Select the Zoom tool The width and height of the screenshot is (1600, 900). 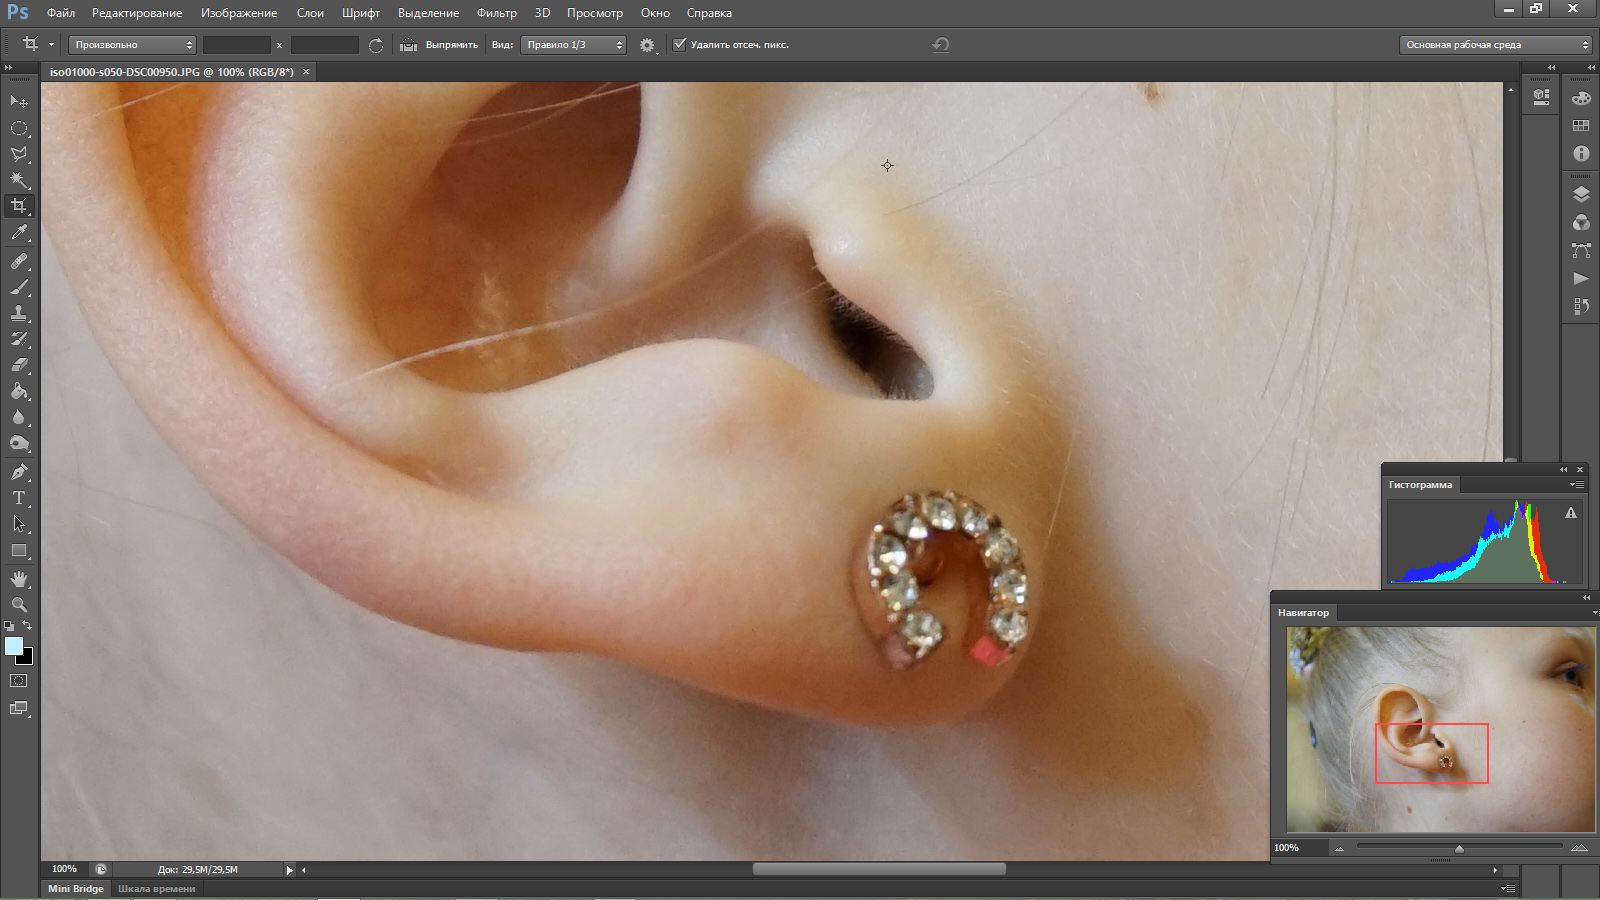19,605
